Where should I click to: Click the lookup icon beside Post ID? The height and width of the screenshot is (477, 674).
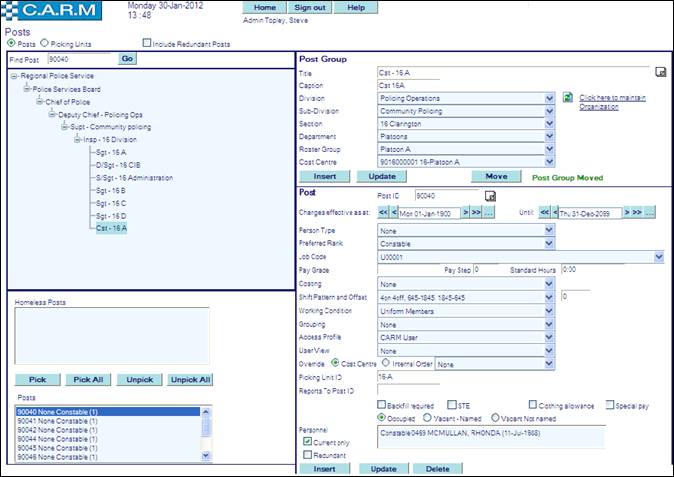click(x=489, y=196)
